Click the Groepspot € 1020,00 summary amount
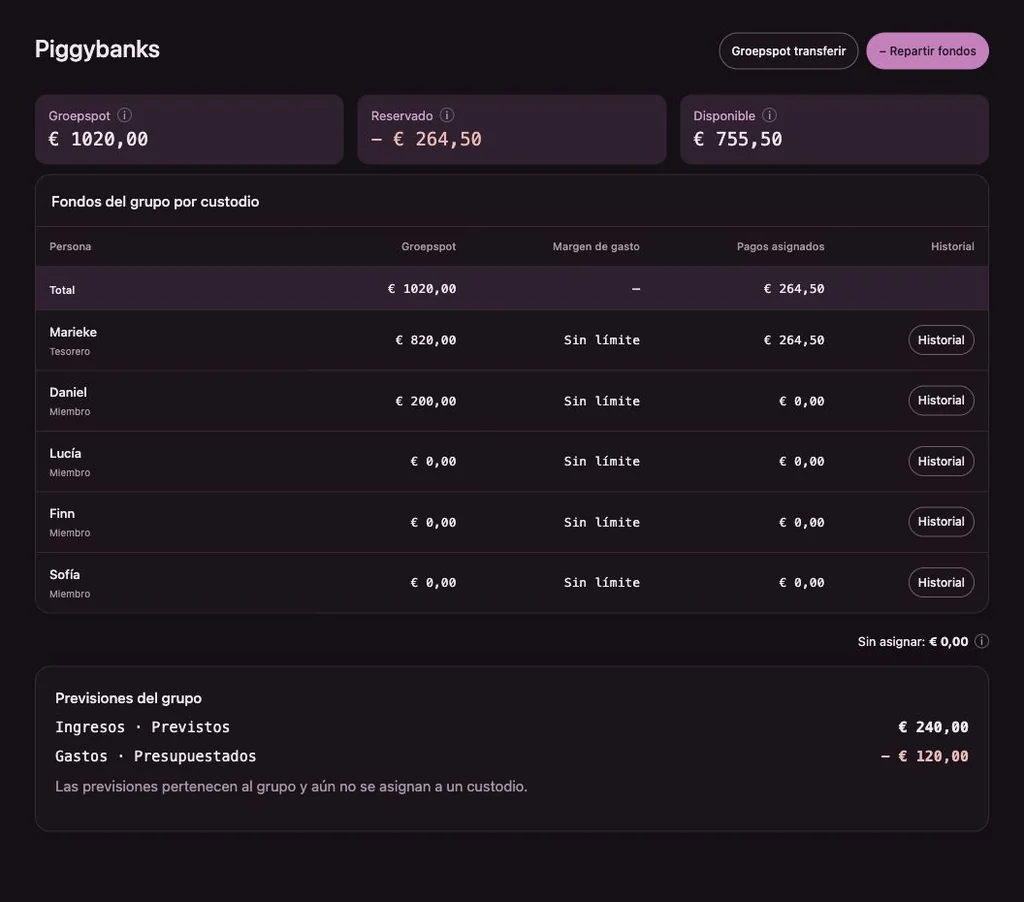1024x902 pixels. pyautogui.click(x=99, y=138)
